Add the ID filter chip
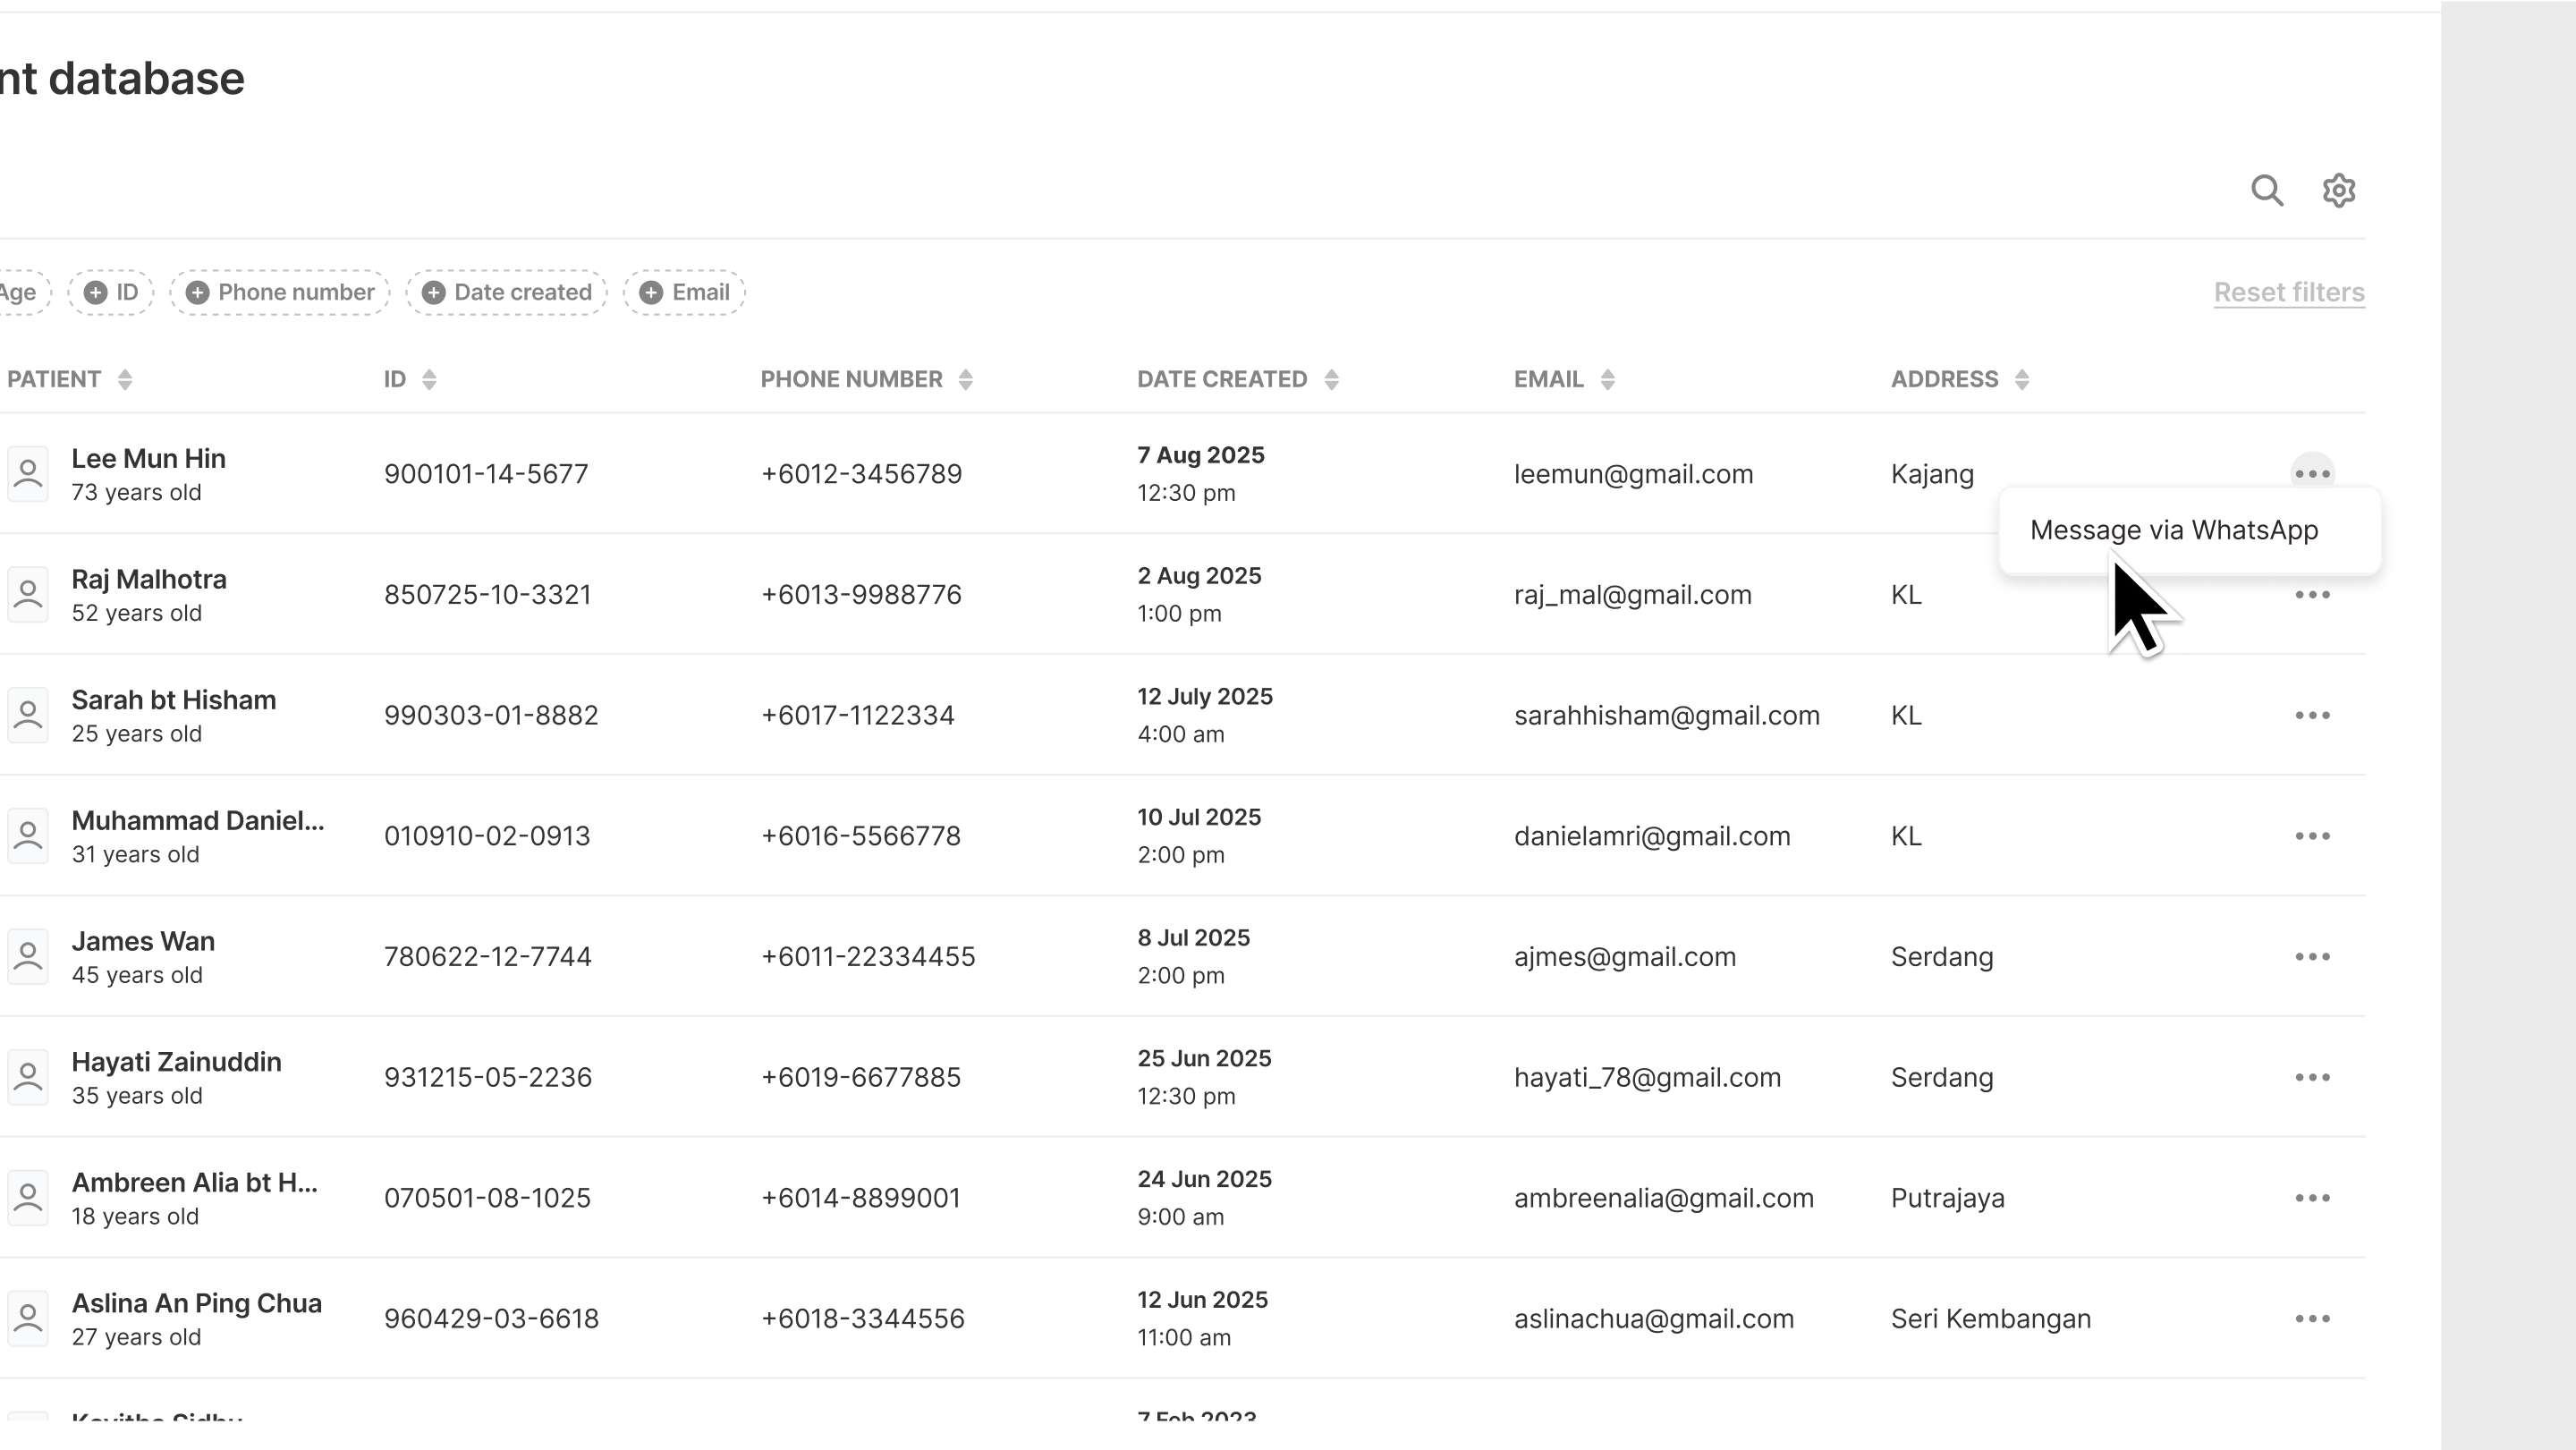This screenshot has width=2576, height=1450. coord(111,292)
